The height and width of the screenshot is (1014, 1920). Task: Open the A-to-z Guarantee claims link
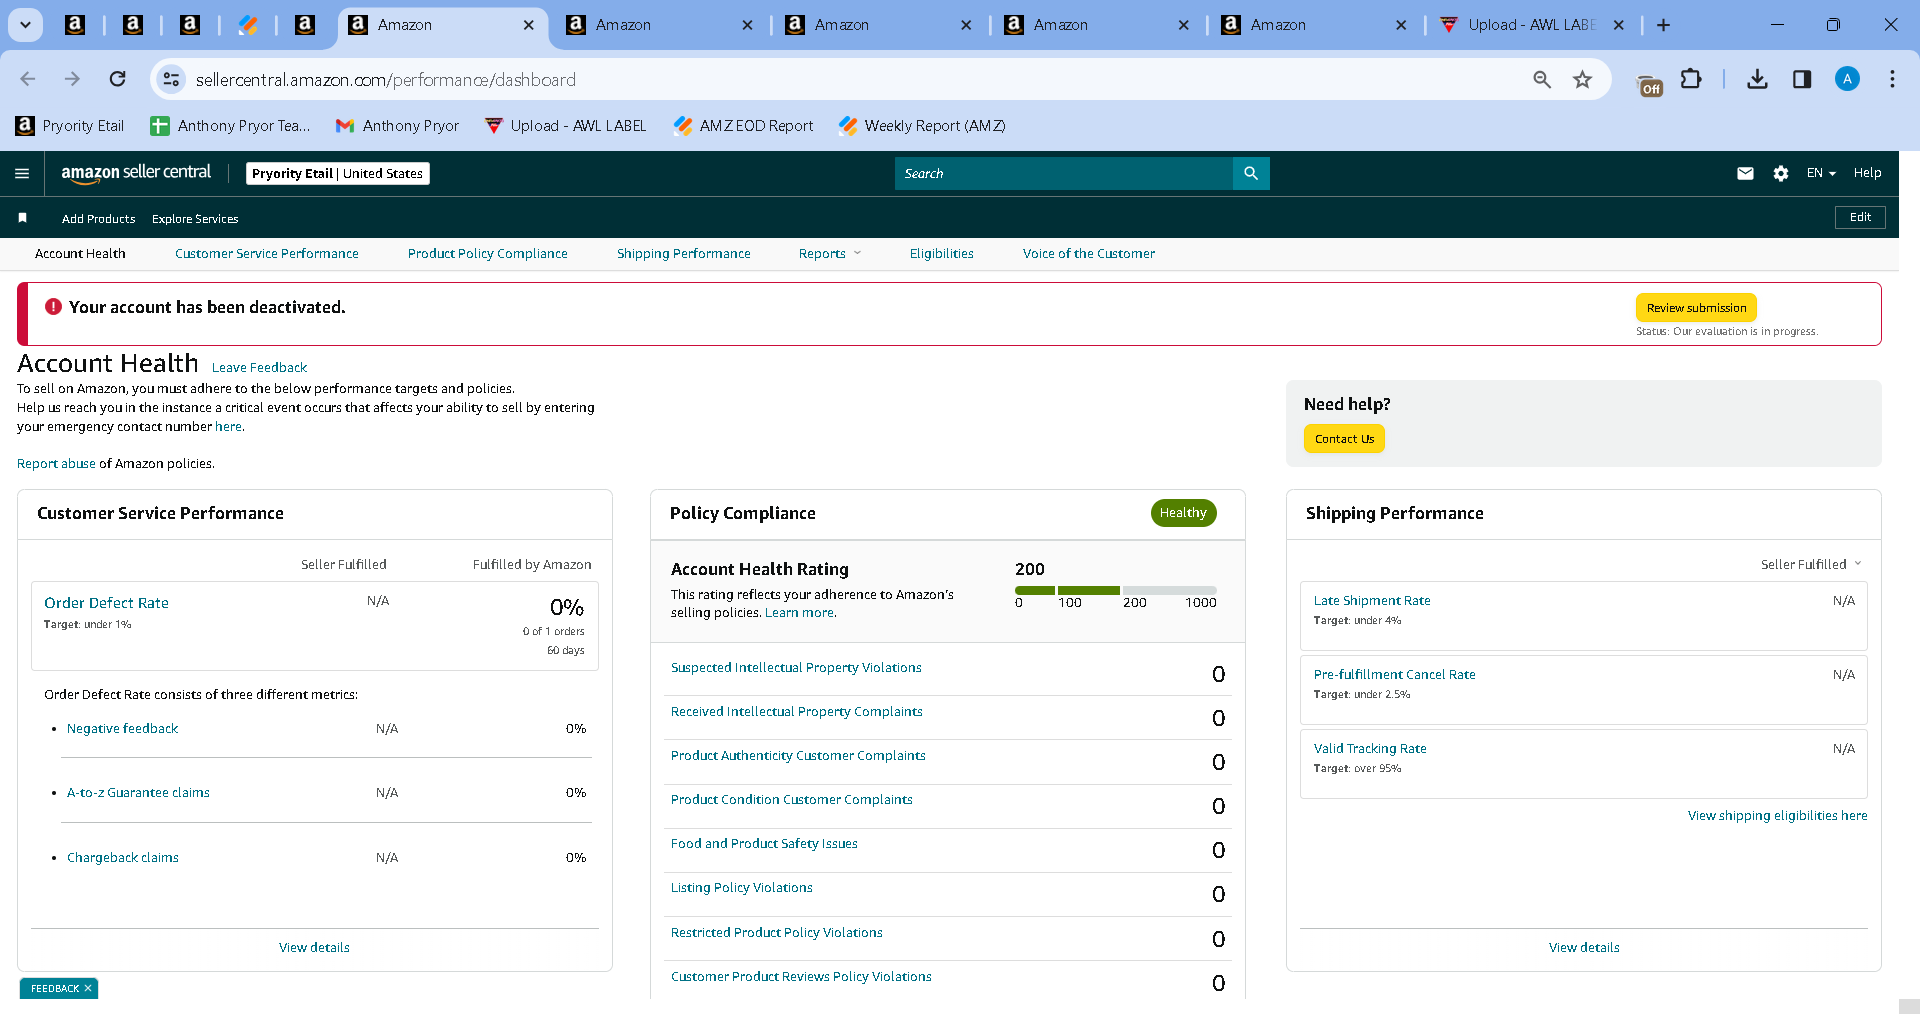[138, 793]
